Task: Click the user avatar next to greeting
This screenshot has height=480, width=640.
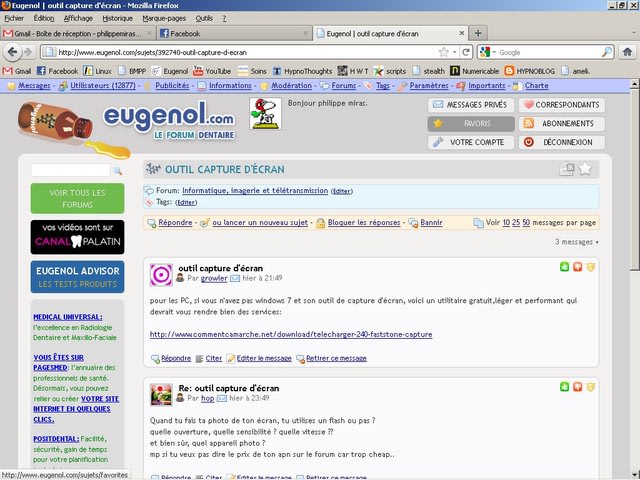Action: (264, 113)
